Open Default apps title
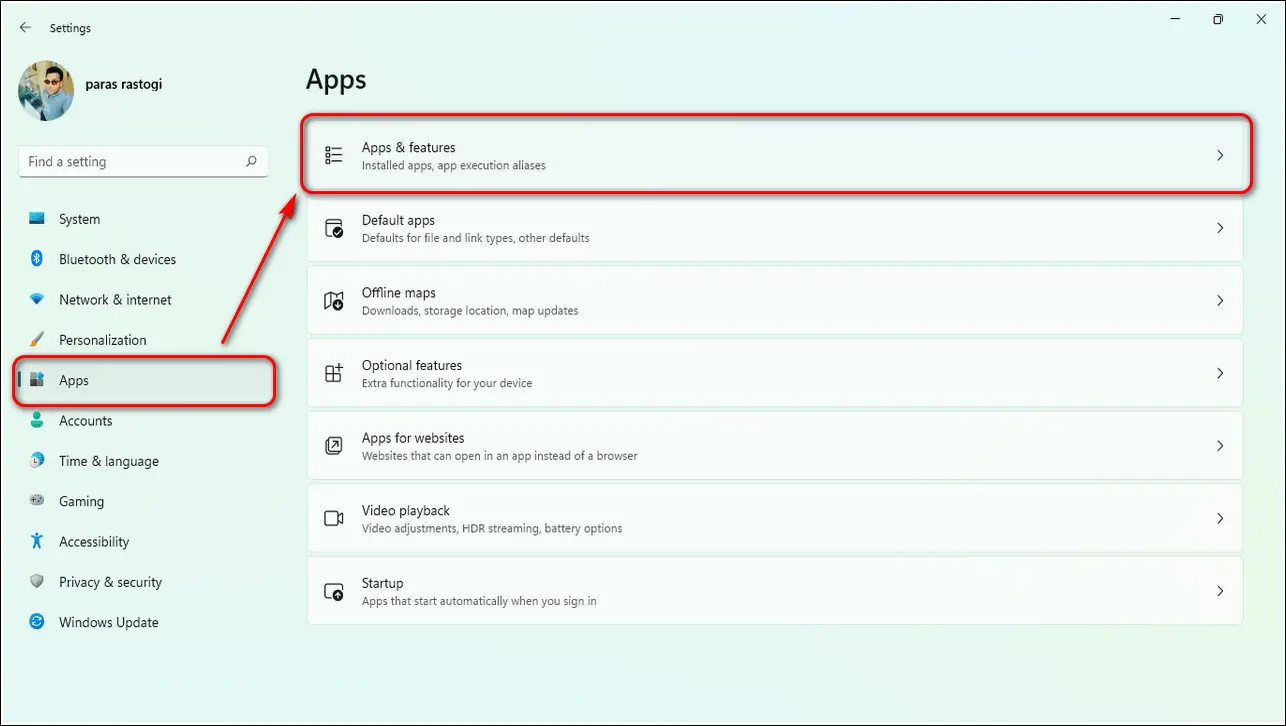Viewport: 1286px width, 726px height. point(398,220)
